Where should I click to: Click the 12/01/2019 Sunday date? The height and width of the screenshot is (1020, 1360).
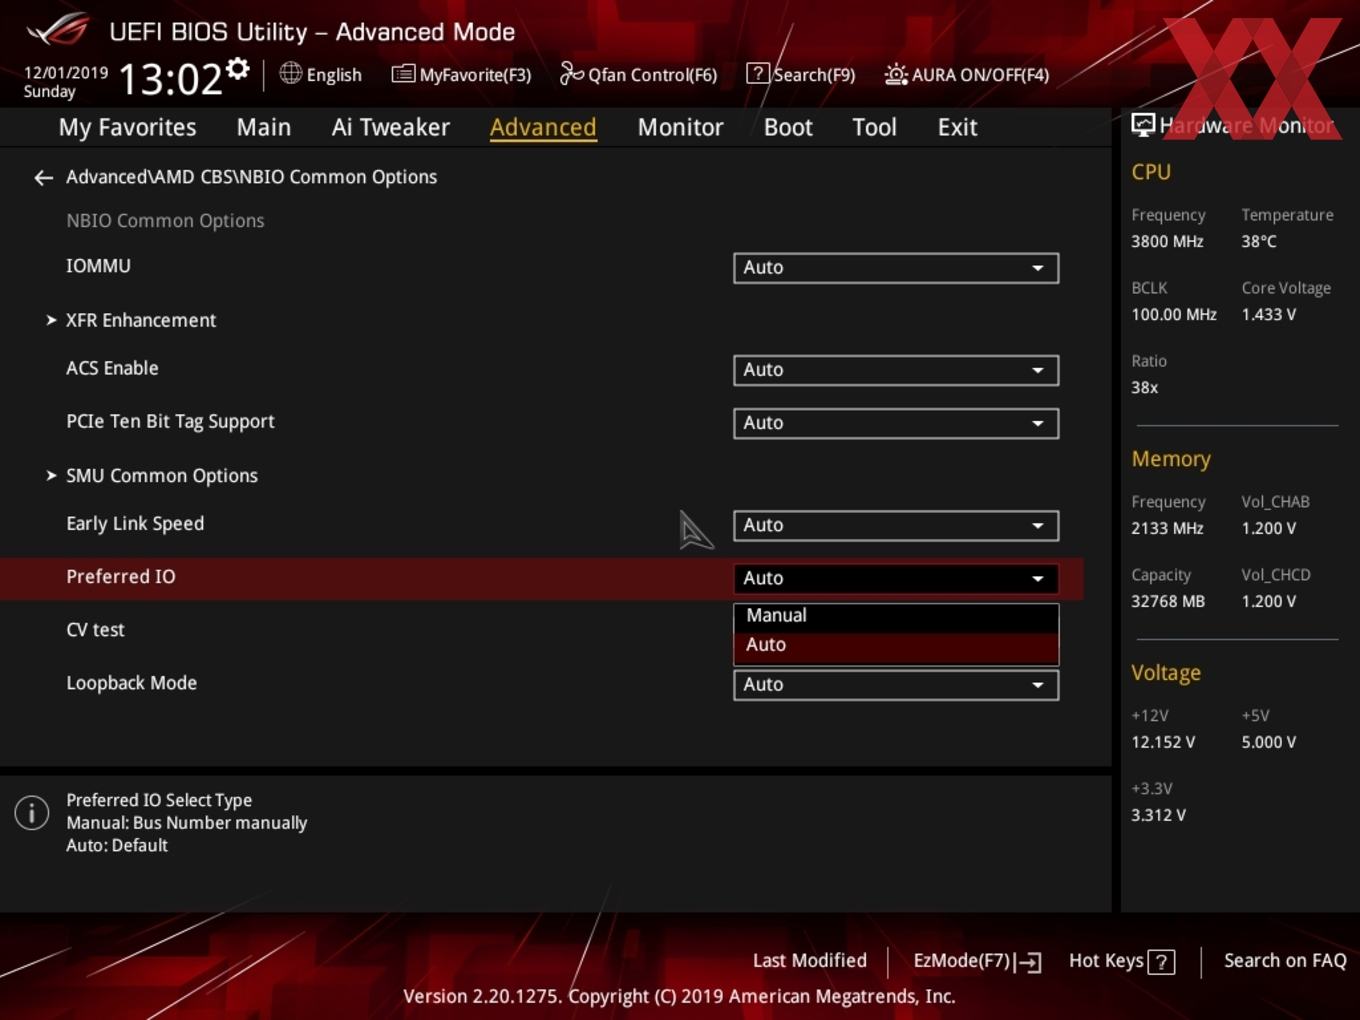[x=65, y=82]
